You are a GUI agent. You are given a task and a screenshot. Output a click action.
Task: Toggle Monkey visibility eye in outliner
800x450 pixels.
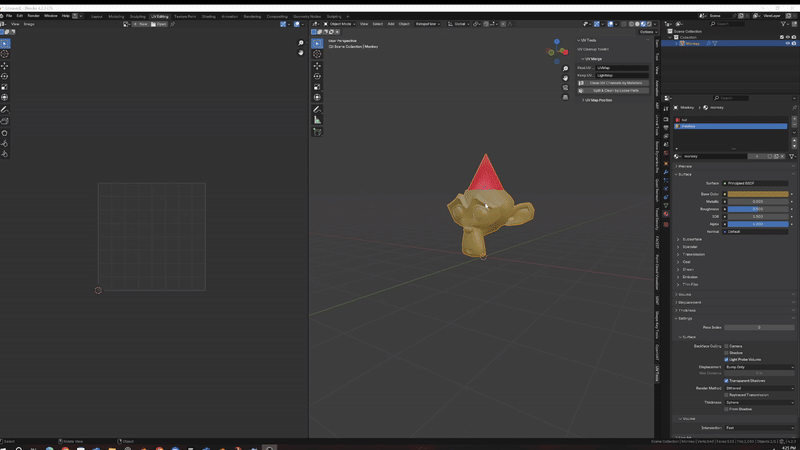pyautogui.click(x=787, y=43)
